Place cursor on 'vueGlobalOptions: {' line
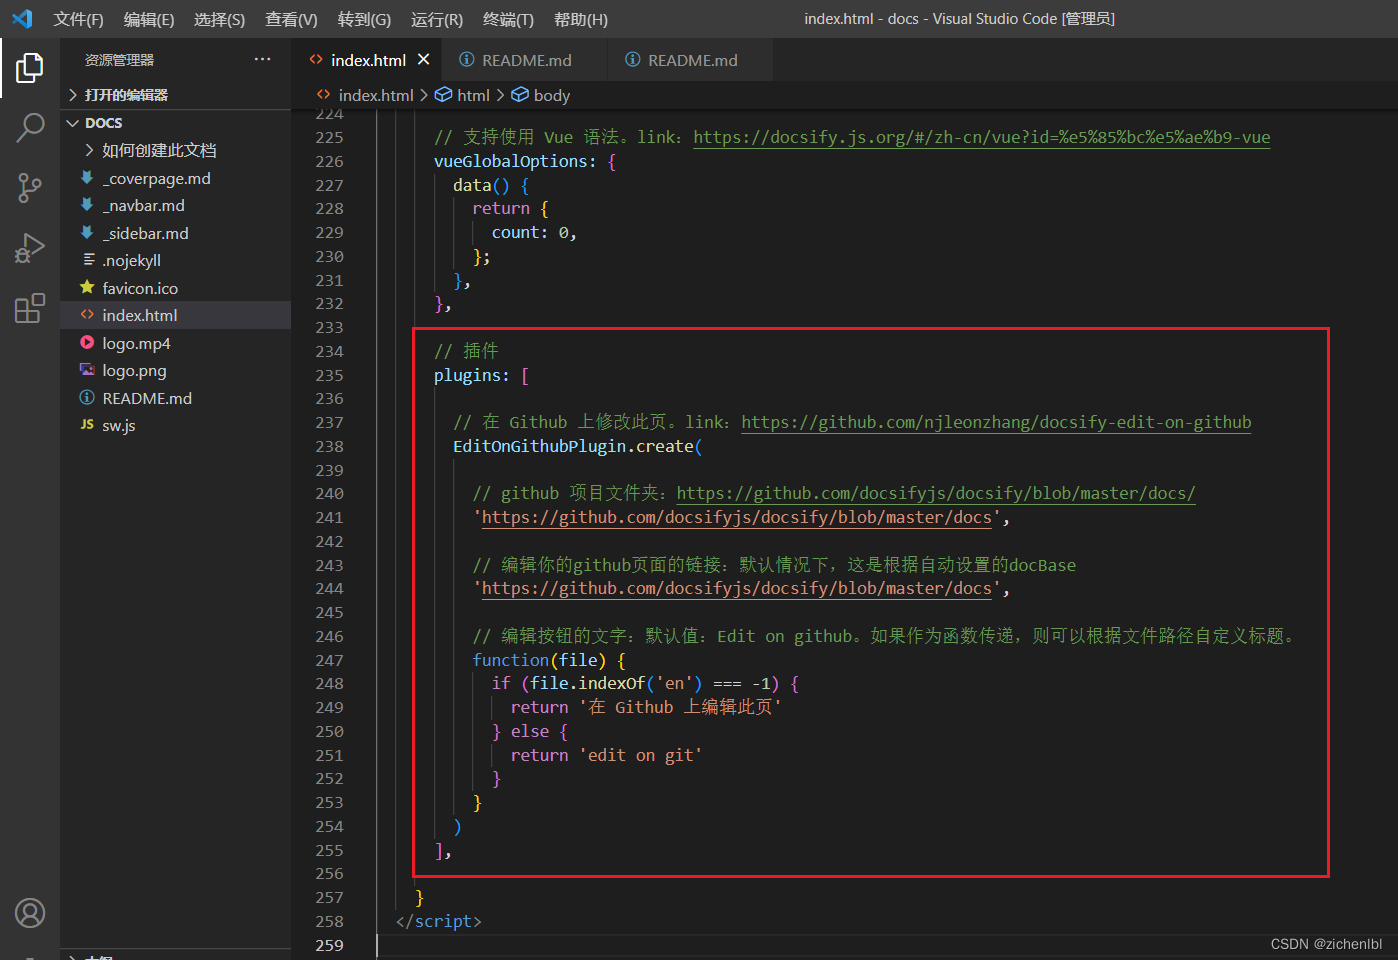Image resolution: width=1398 pixels, height=960 pixels. (x=524, y=161)
